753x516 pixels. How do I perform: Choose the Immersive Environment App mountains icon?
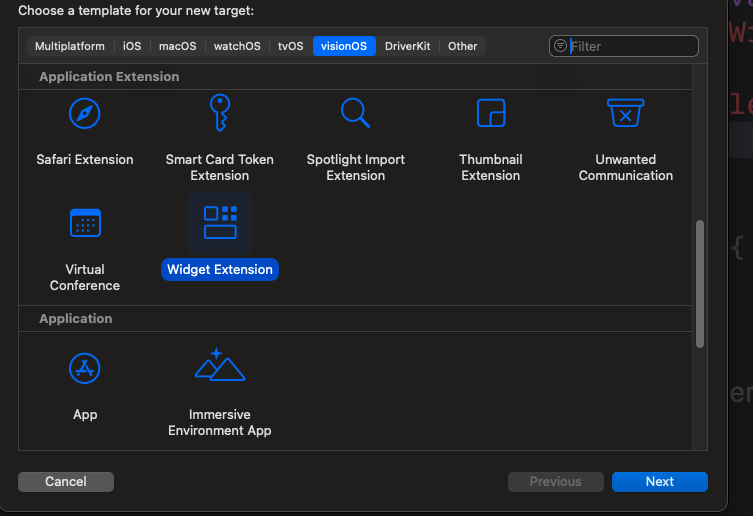[x=220, y=365]
